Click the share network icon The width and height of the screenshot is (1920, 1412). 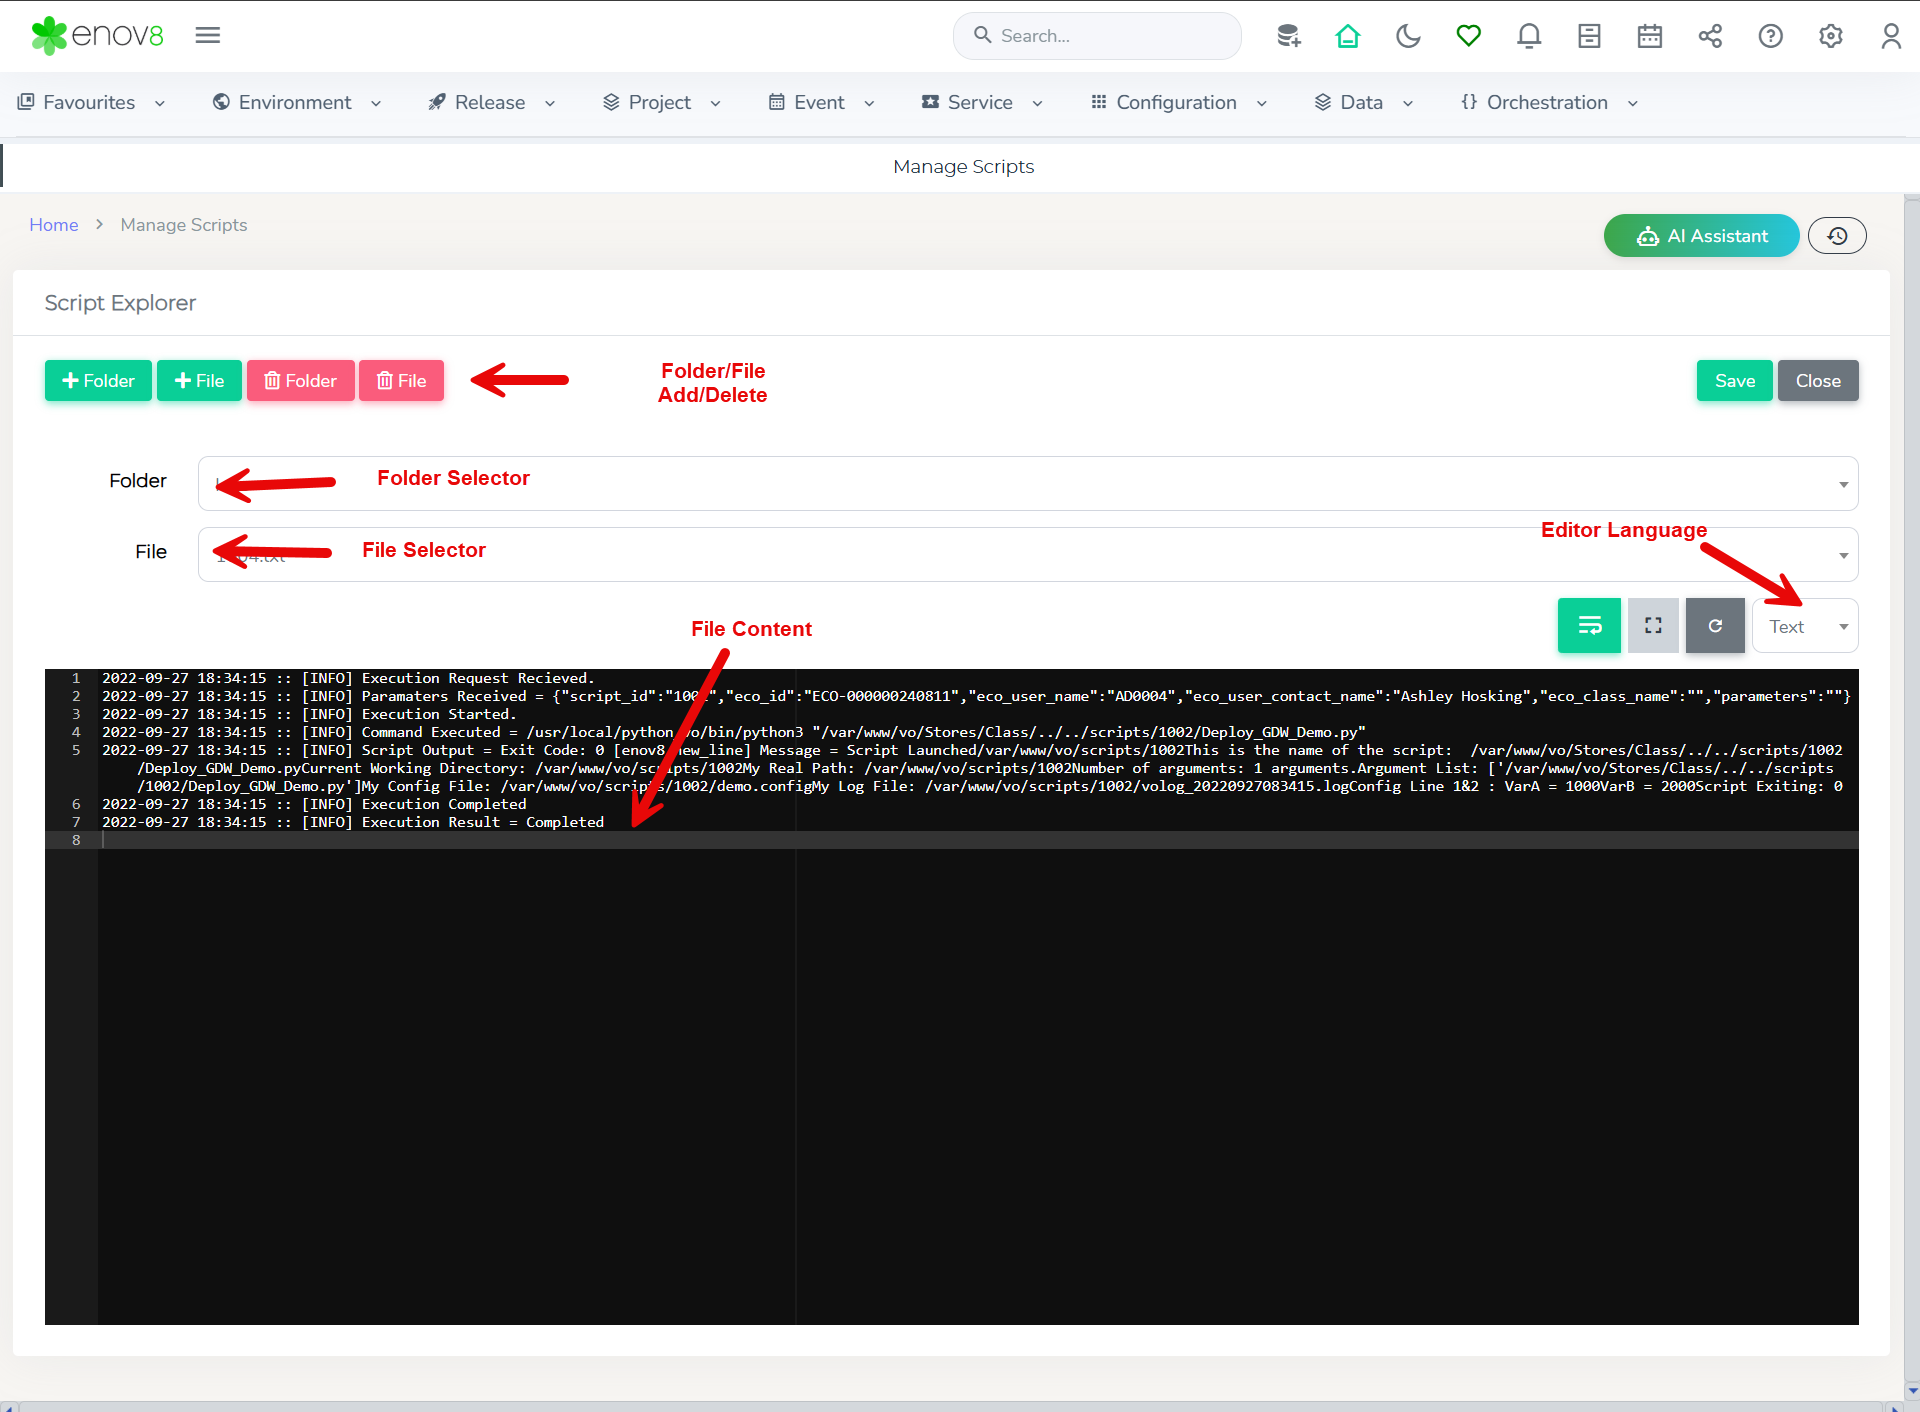coord(1710,37)
